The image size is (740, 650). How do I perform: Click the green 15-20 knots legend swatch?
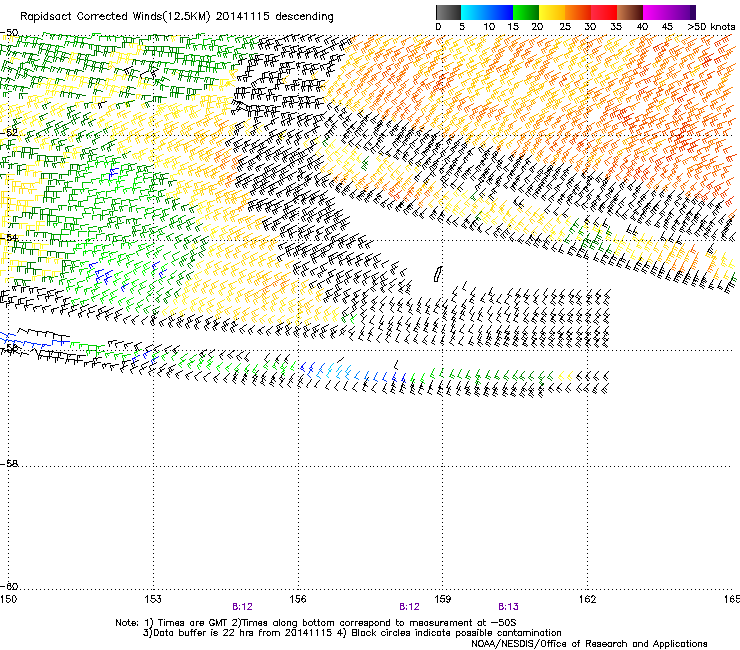point(526,12)
